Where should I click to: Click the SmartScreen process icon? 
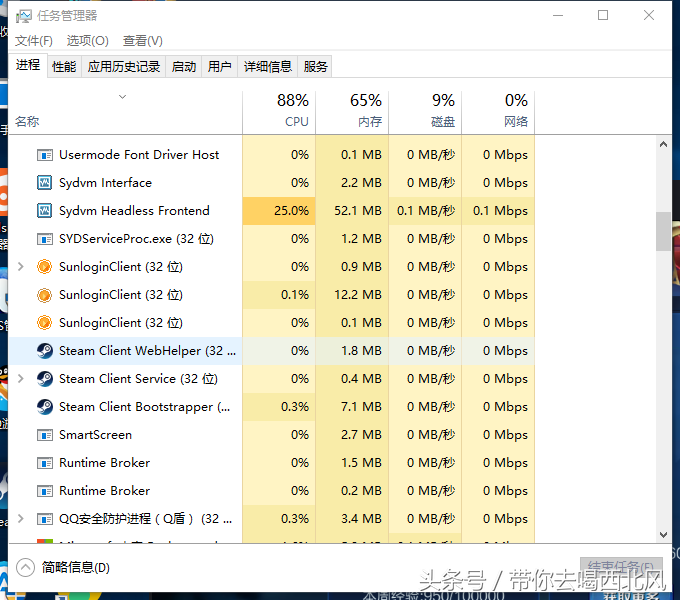coord(45,435)
